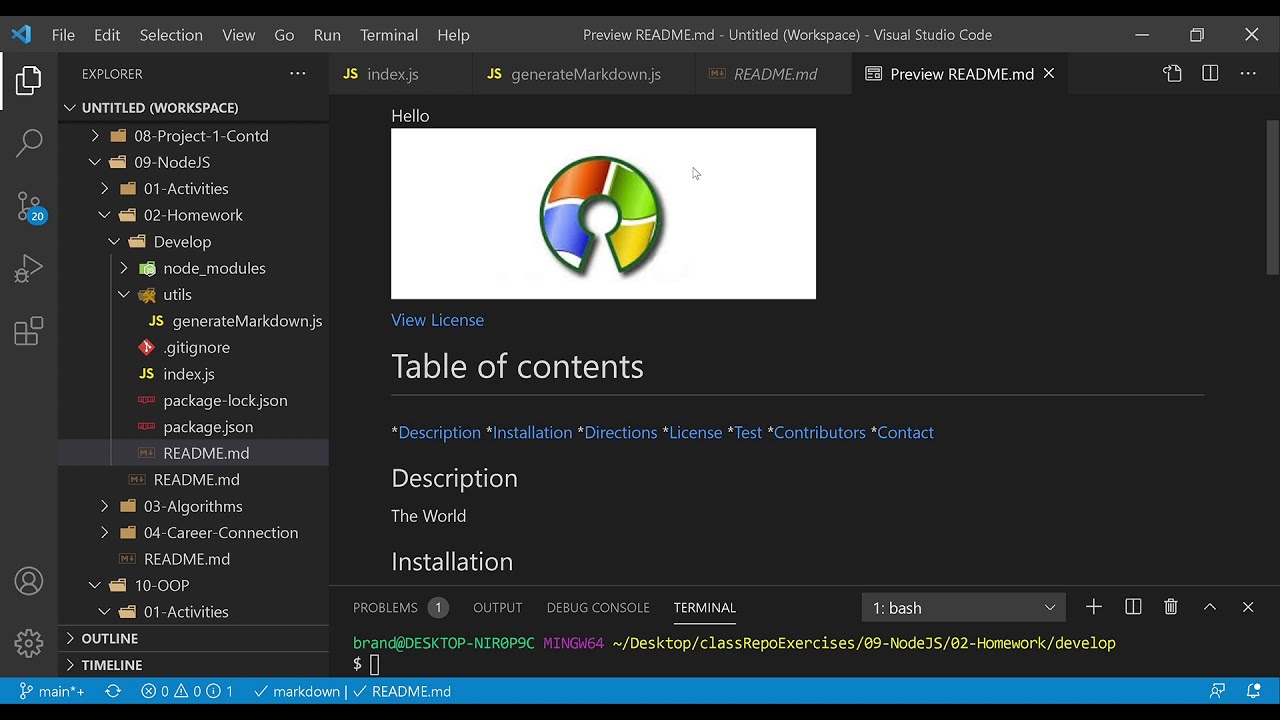Open the Terminal menu

389,35
